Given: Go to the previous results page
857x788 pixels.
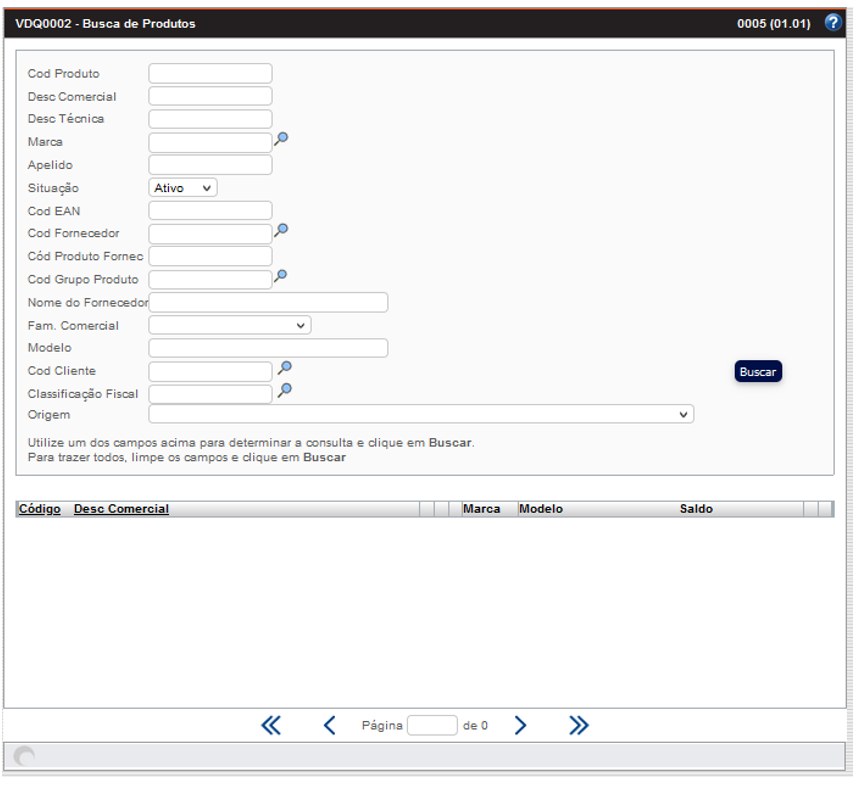Looking at the screenshot, I should (x=329, y=726).
